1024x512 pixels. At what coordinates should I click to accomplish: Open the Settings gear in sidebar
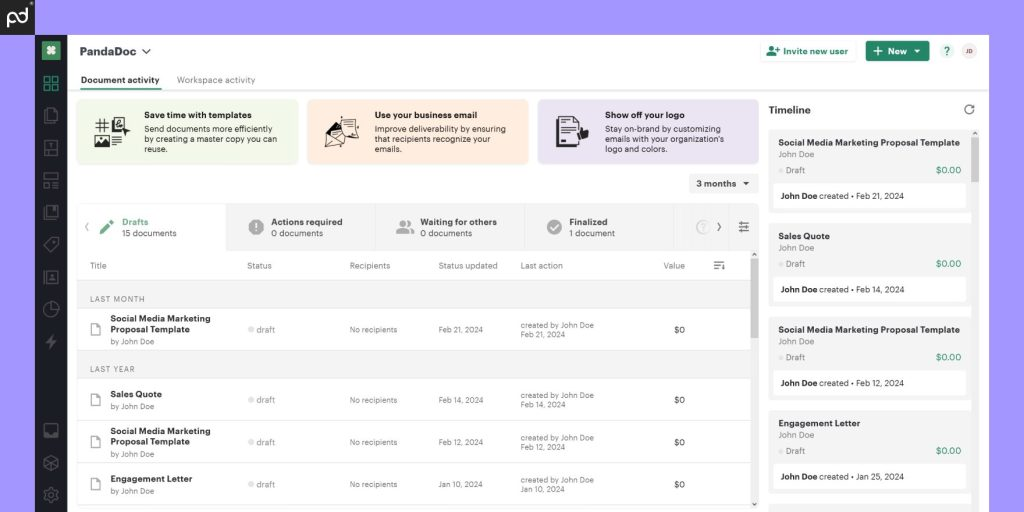(51, 494)
